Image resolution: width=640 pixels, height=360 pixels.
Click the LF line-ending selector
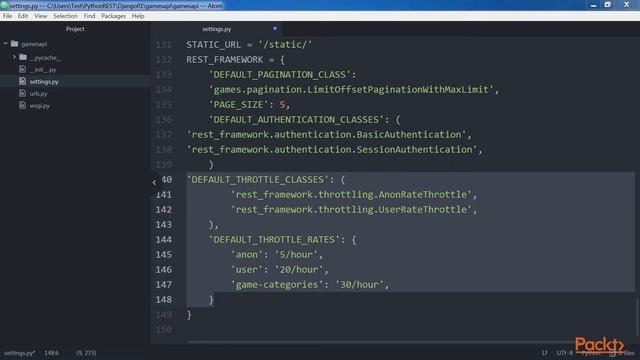tap(545, 353)
